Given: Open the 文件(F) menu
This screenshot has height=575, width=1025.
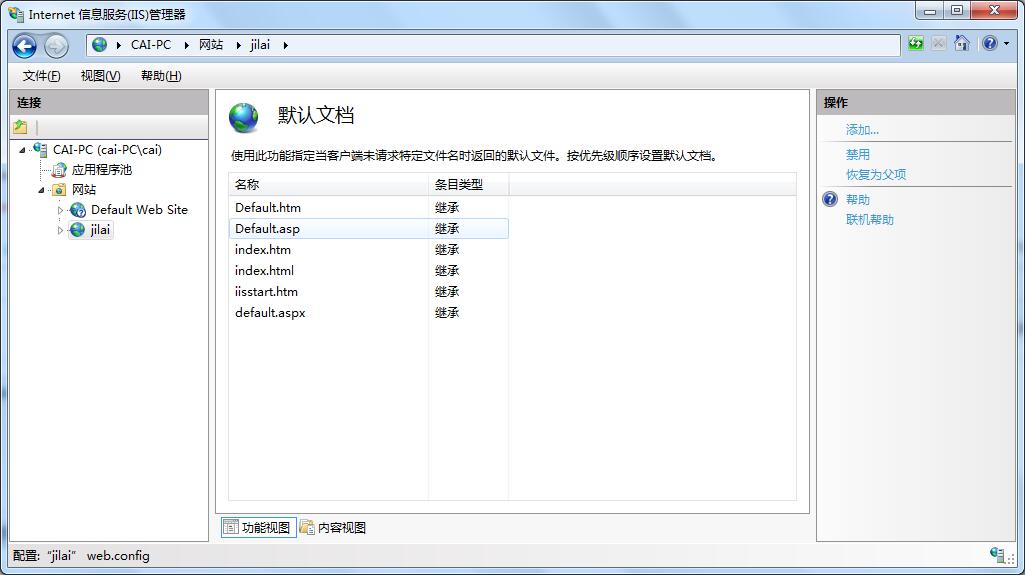Looking at the screenshot, I should (x=41, y=76).
